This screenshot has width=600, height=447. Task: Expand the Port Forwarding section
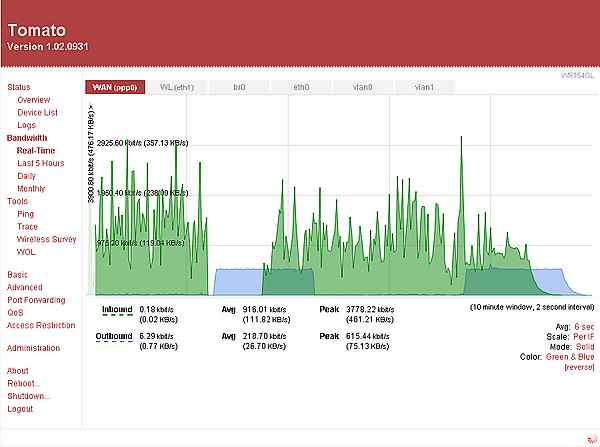click(36, 299)
